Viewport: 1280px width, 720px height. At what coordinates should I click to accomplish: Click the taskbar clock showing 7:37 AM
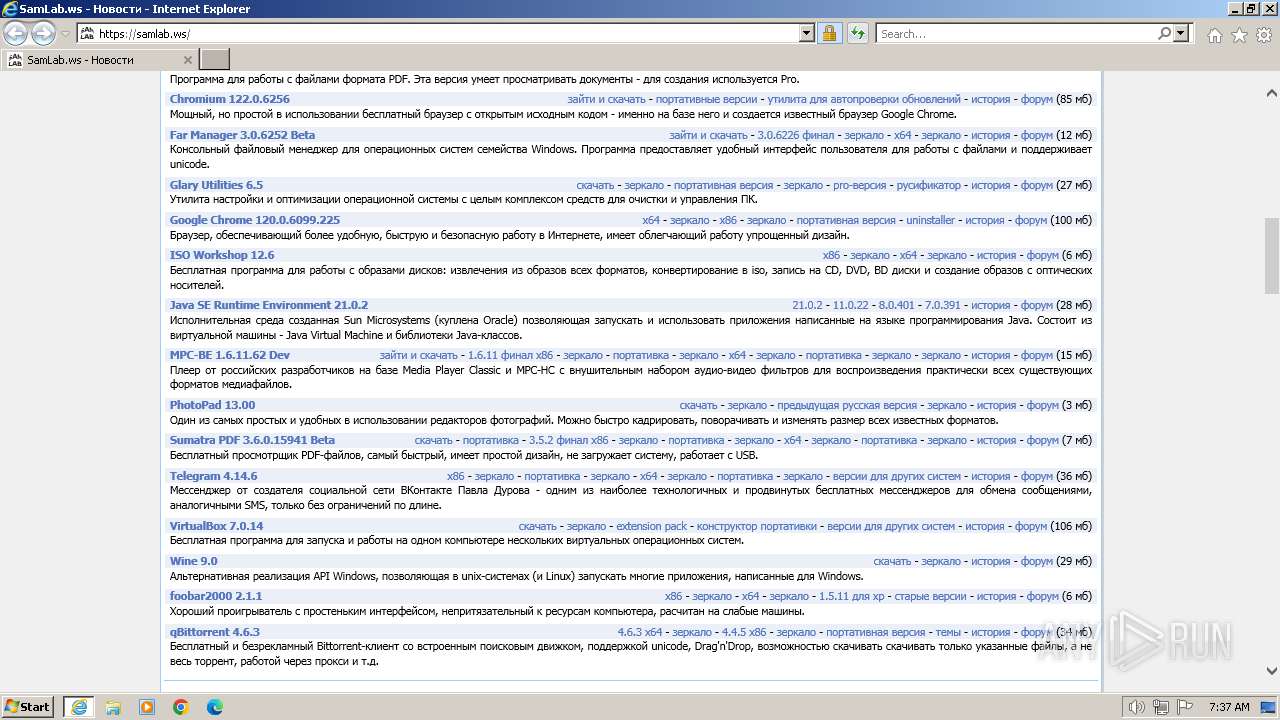pos(1228,707)
